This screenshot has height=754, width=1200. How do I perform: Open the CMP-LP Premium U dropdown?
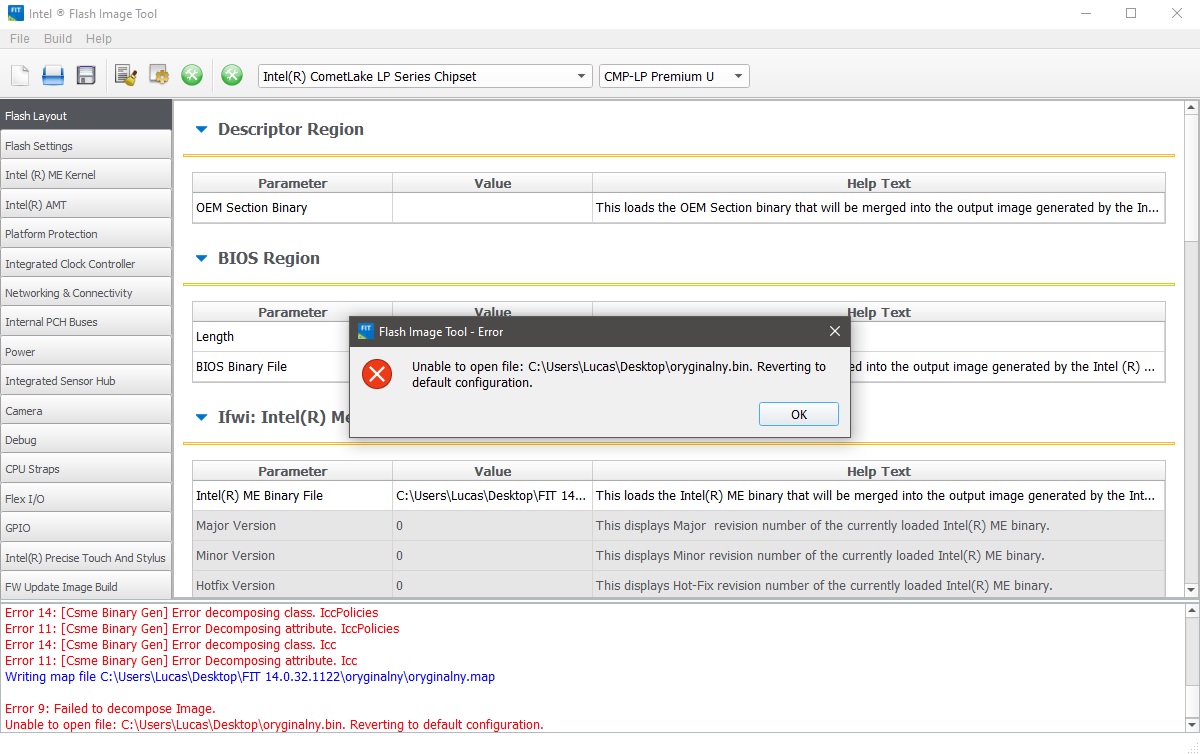673,77
